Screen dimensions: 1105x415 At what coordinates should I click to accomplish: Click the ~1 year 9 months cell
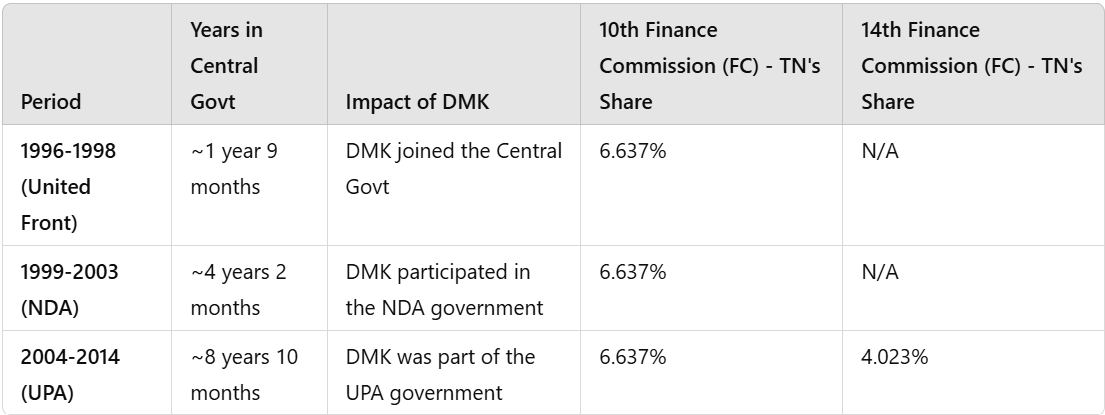pyautogui.click(x=232, y=169)
